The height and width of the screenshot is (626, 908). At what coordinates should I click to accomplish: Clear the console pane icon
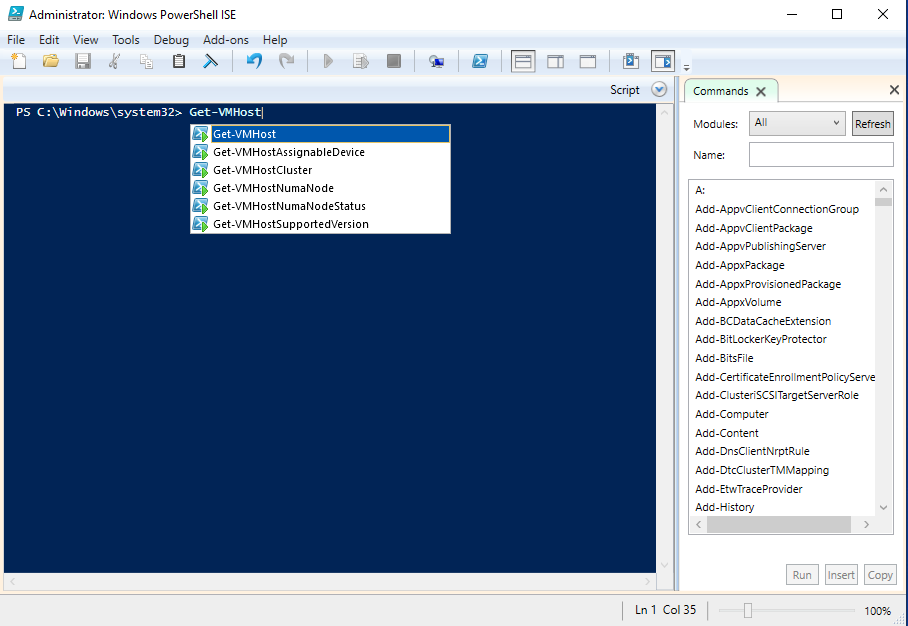[x=211, y=61]
